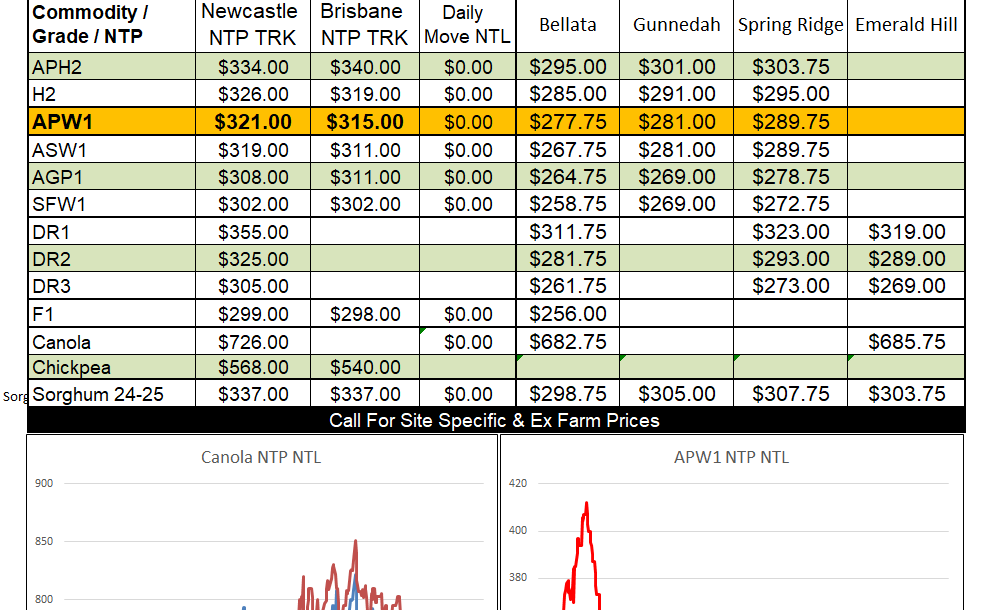Select the Brisbane NTP TRK column header
Screen dimensions: 996x610
point(364,26)
